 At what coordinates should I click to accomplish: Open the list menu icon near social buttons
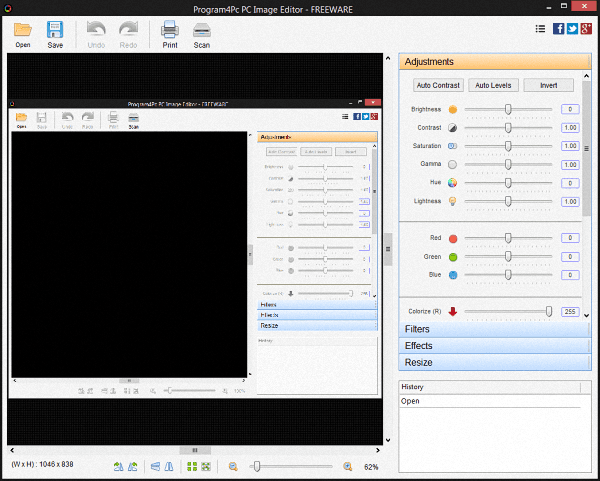[540, 29]
